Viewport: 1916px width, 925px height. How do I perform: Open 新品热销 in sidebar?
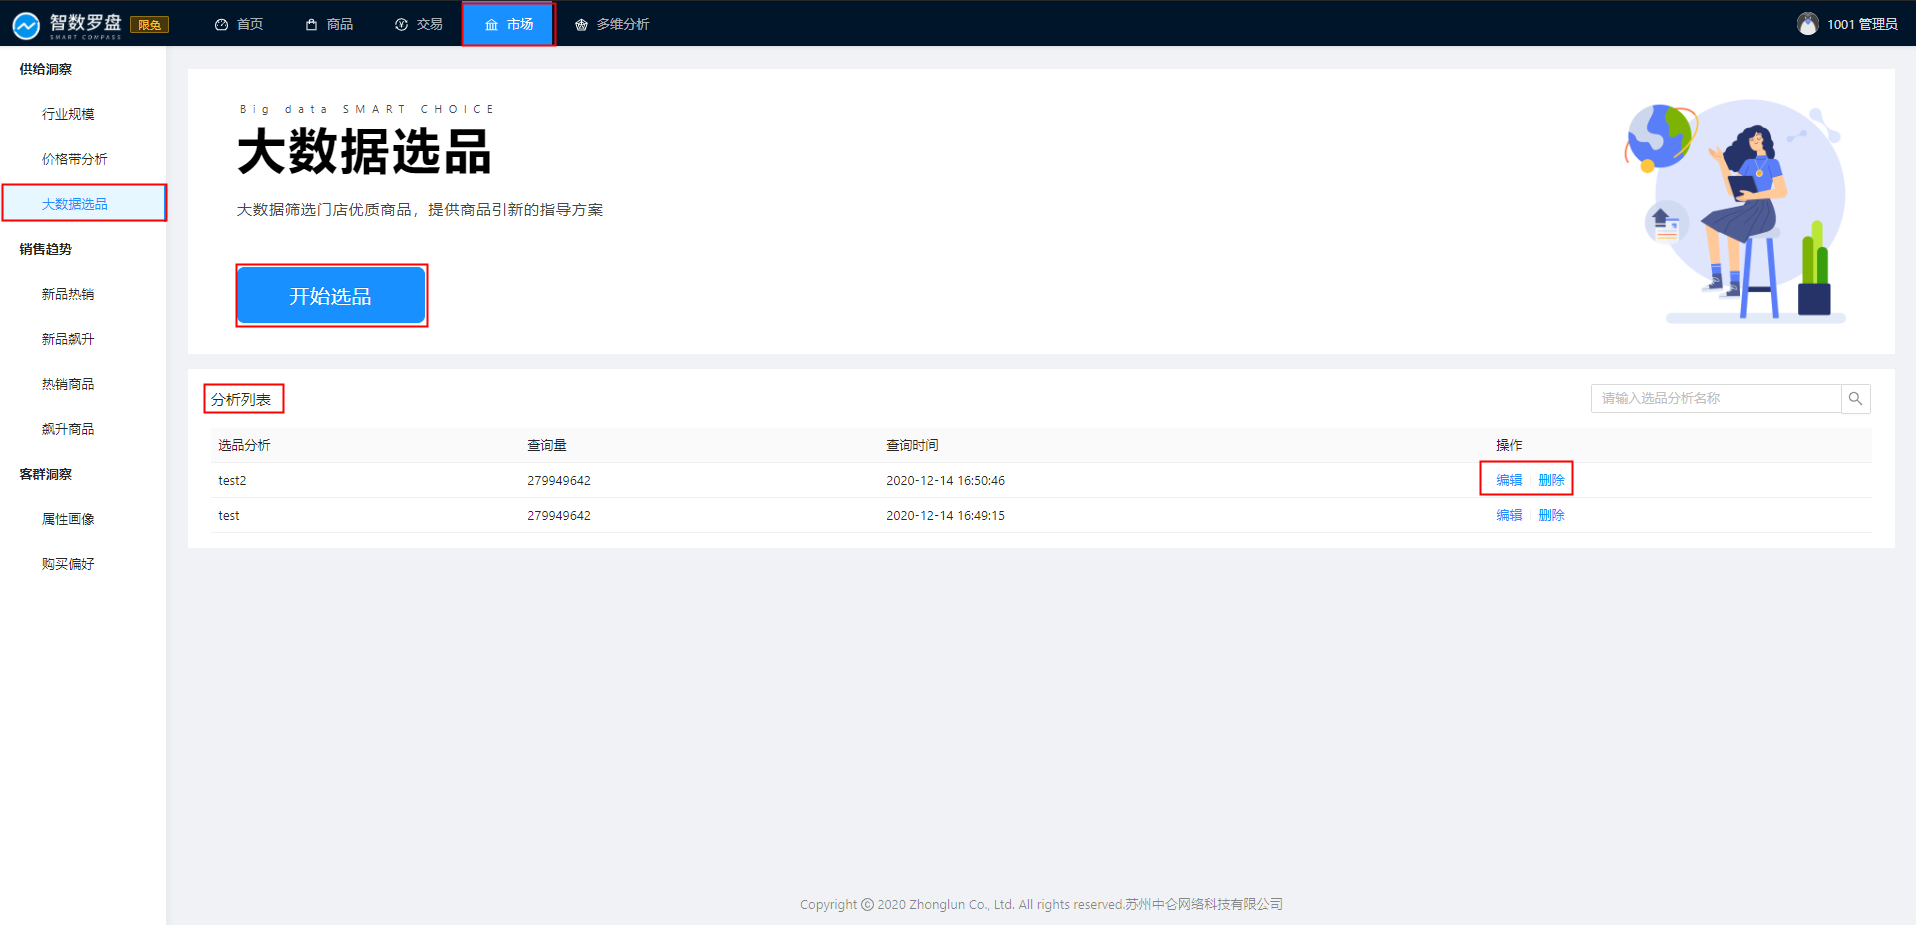[x=68, y=294]
